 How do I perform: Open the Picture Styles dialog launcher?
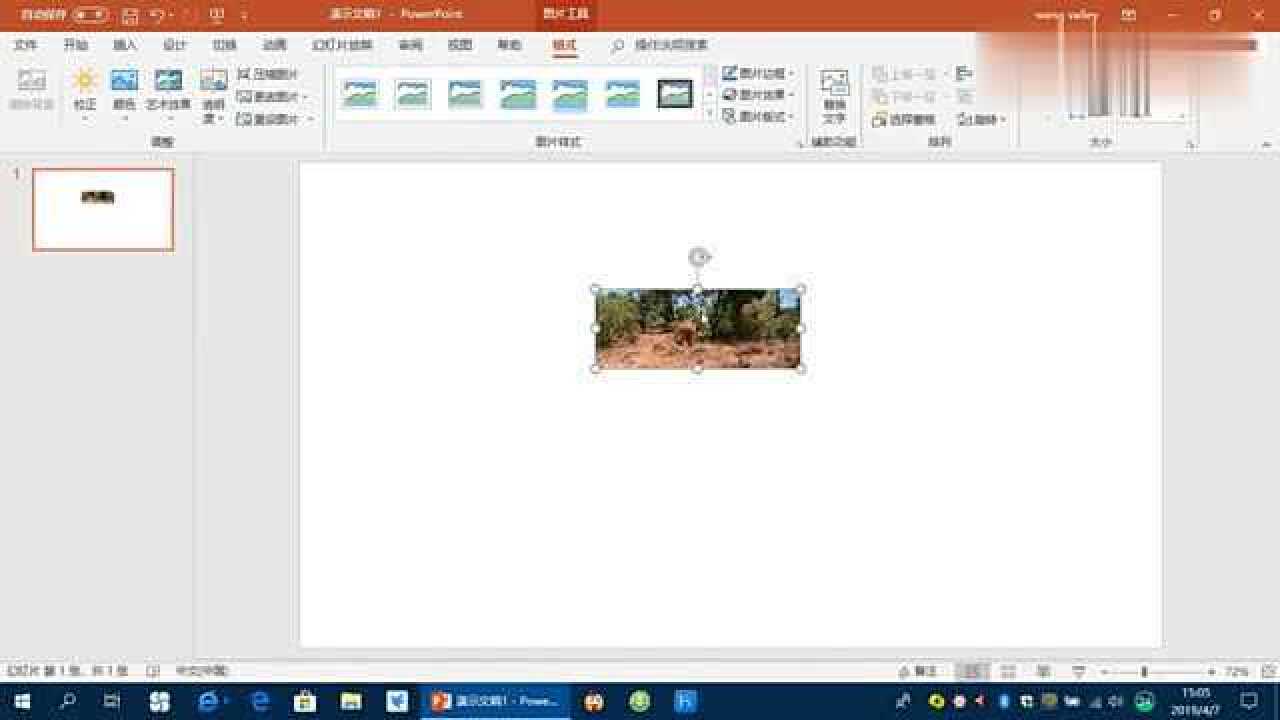coord(799,145)
